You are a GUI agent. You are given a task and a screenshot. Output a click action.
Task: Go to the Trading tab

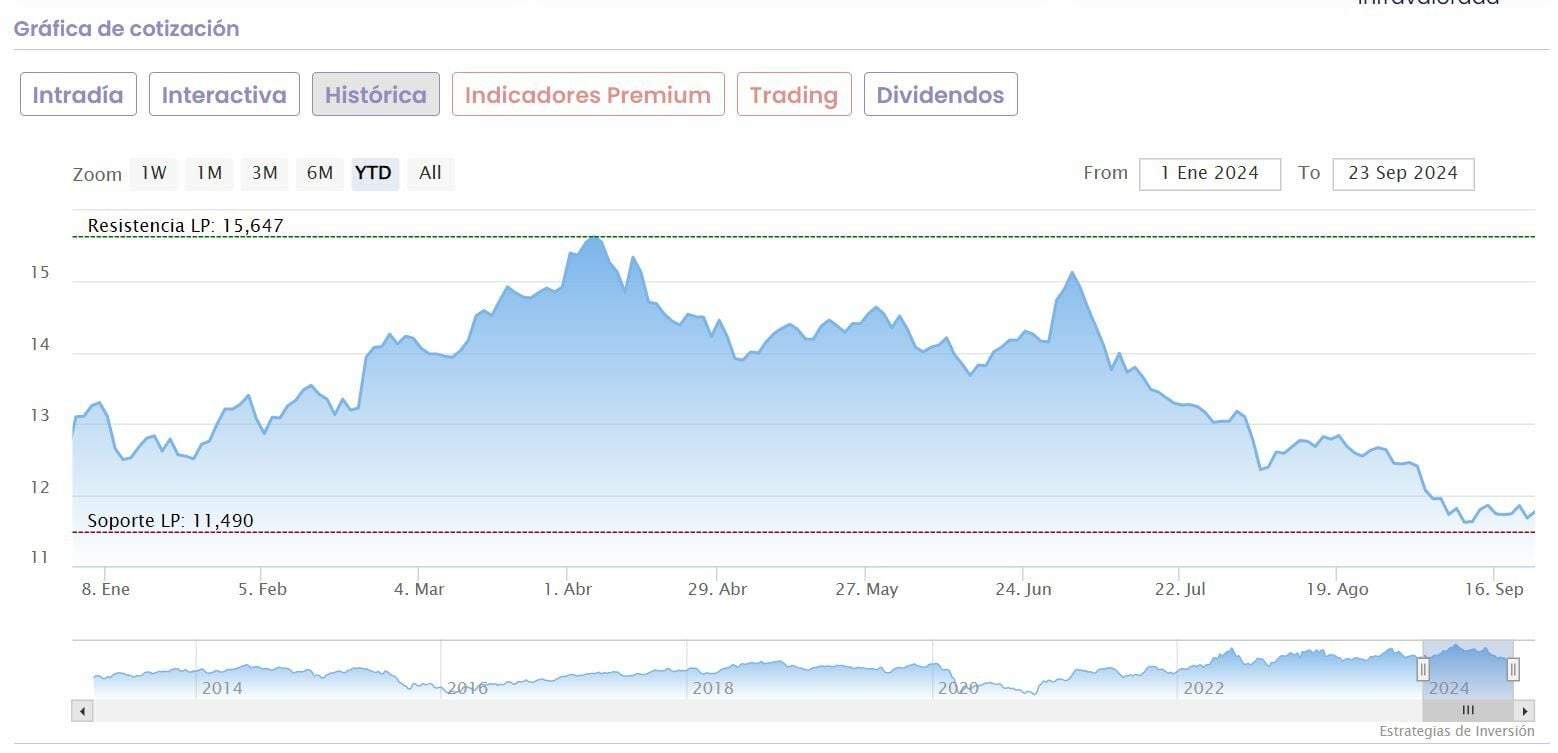pyautogui.click(x=794, y=95)
